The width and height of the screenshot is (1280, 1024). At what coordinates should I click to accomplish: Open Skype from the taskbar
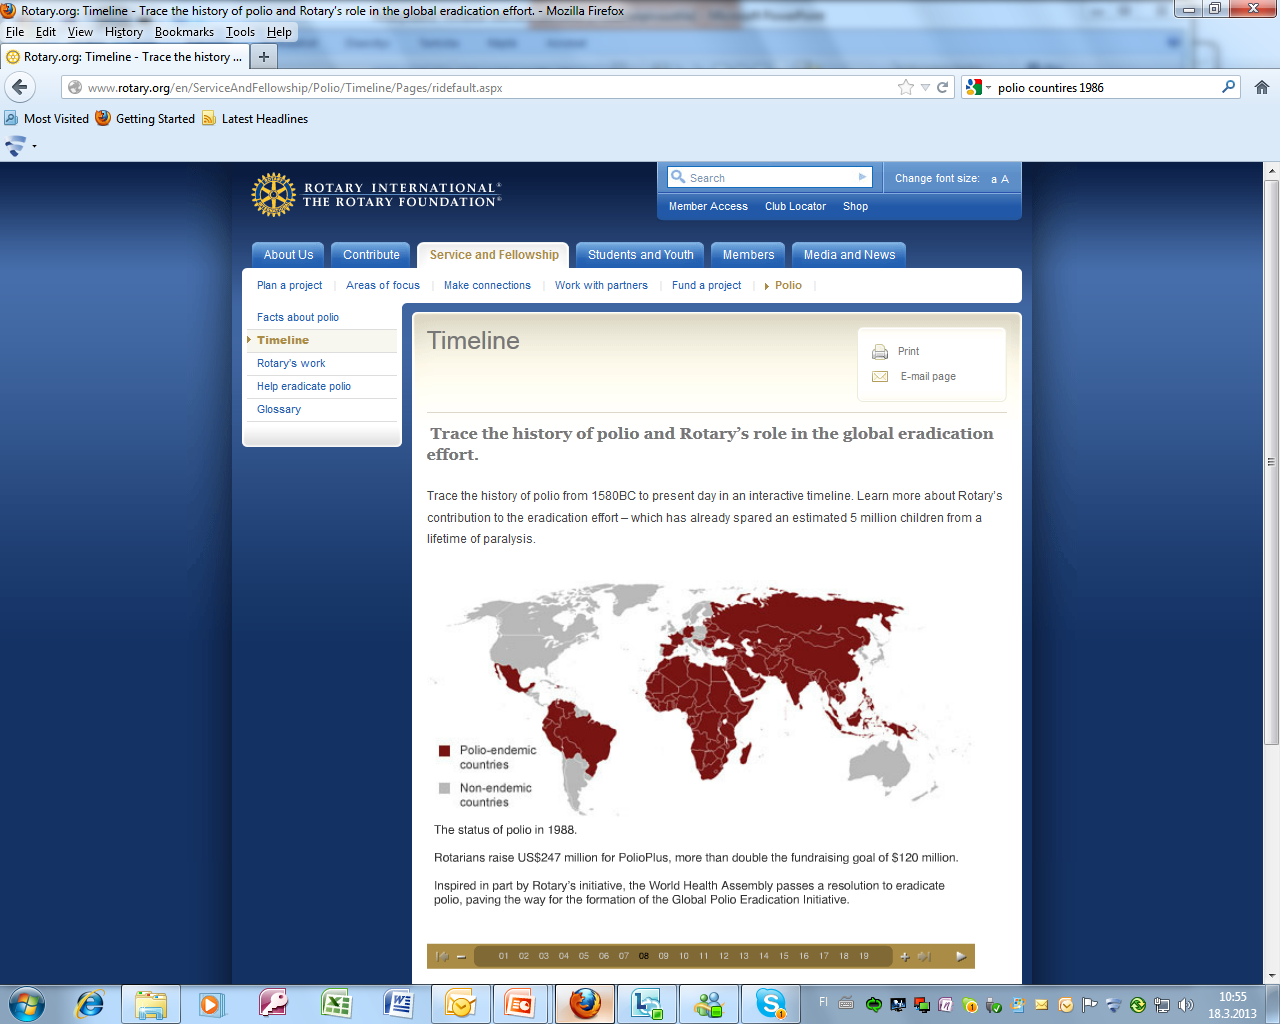click(771, 1003)
